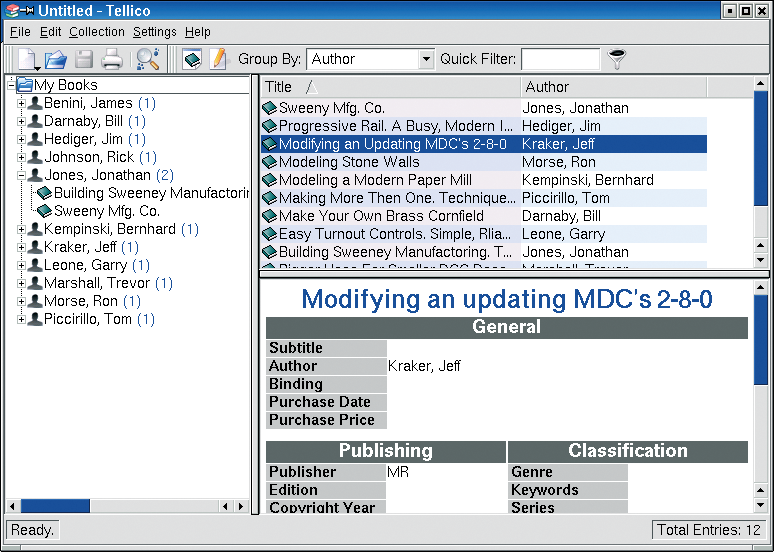
Task: Expand the Marshall, Trevor group
Action: pos(21,283)
